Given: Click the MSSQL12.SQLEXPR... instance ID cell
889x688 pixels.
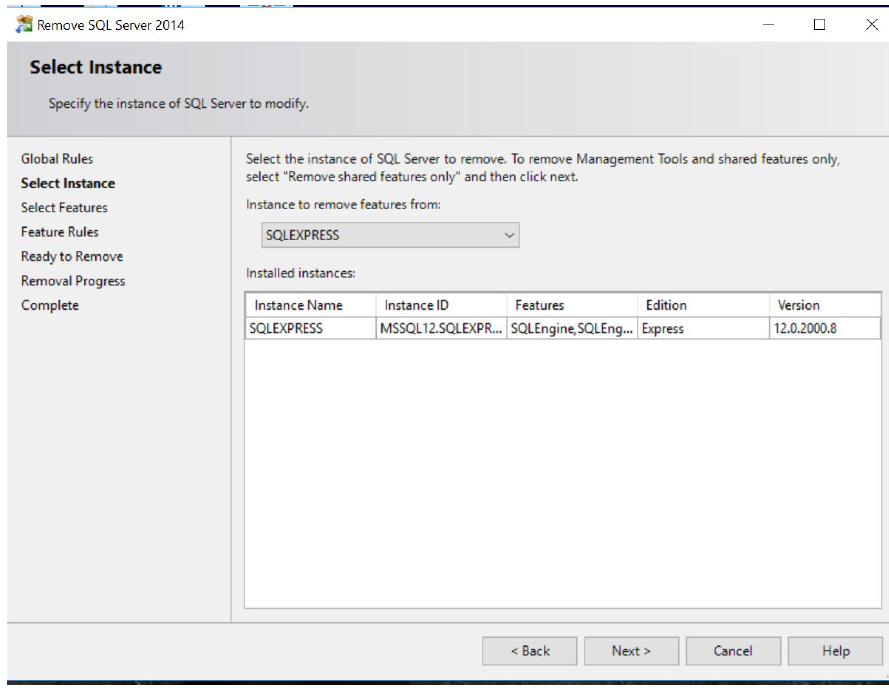Looking at the screenshot, I should 441,328.
